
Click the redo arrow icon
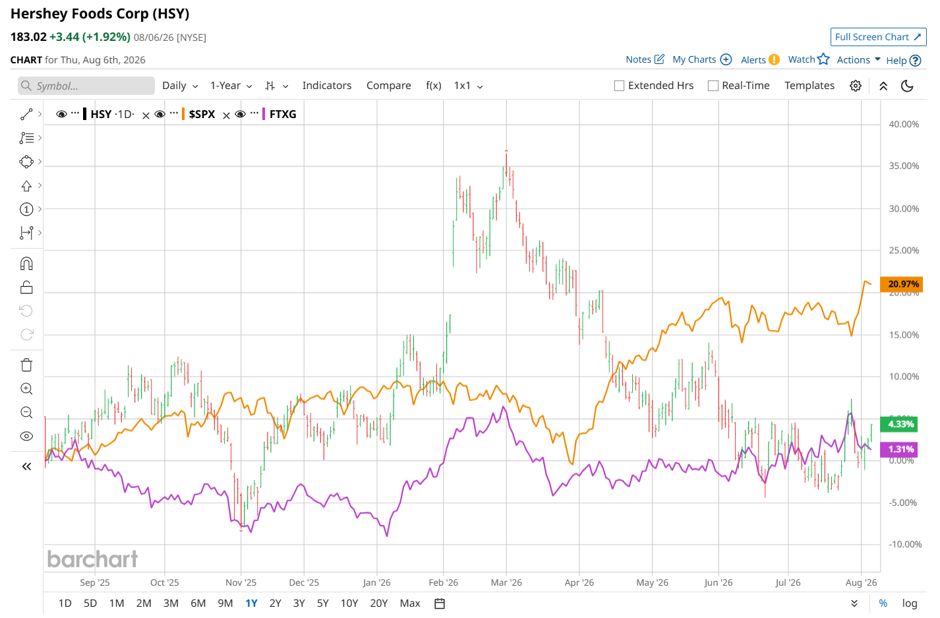coord(26,334)
